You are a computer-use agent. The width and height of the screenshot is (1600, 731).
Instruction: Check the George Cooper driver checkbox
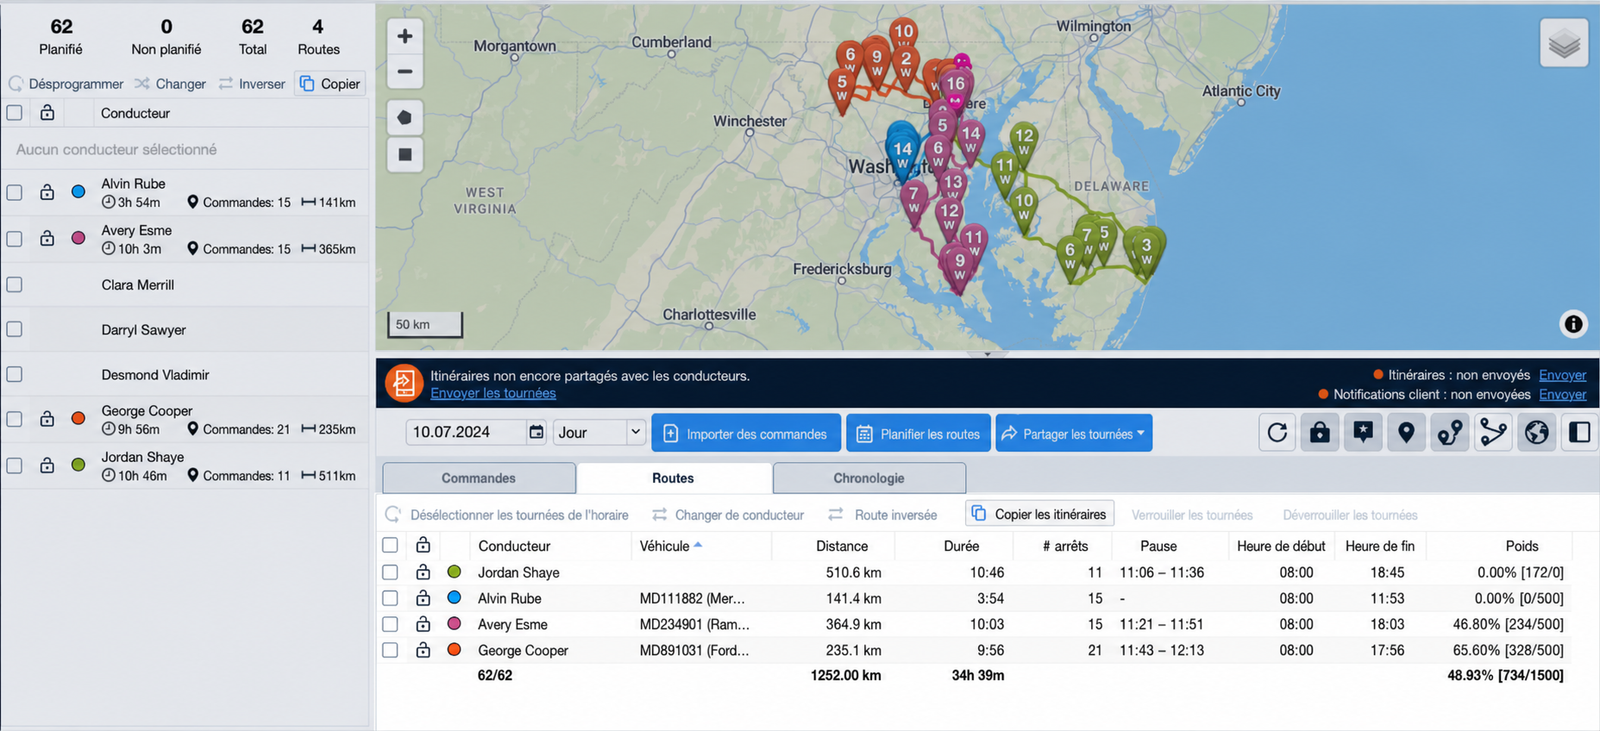(x=14, y=419)
